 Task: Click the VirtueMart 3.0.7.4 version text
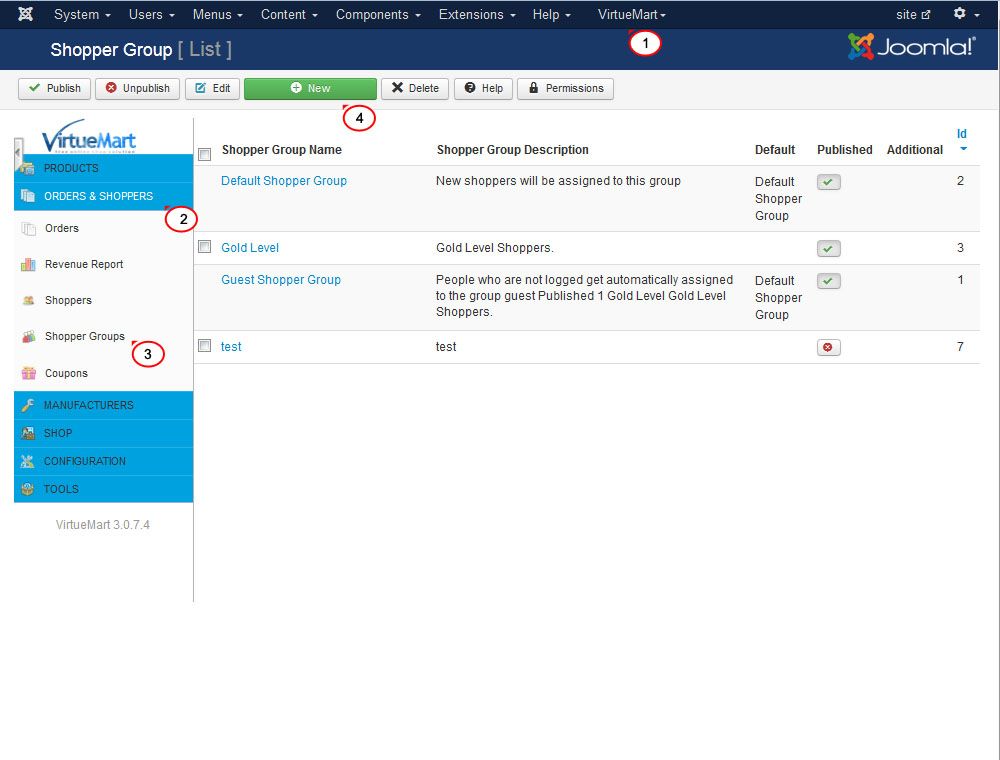[x=103, y=525]
